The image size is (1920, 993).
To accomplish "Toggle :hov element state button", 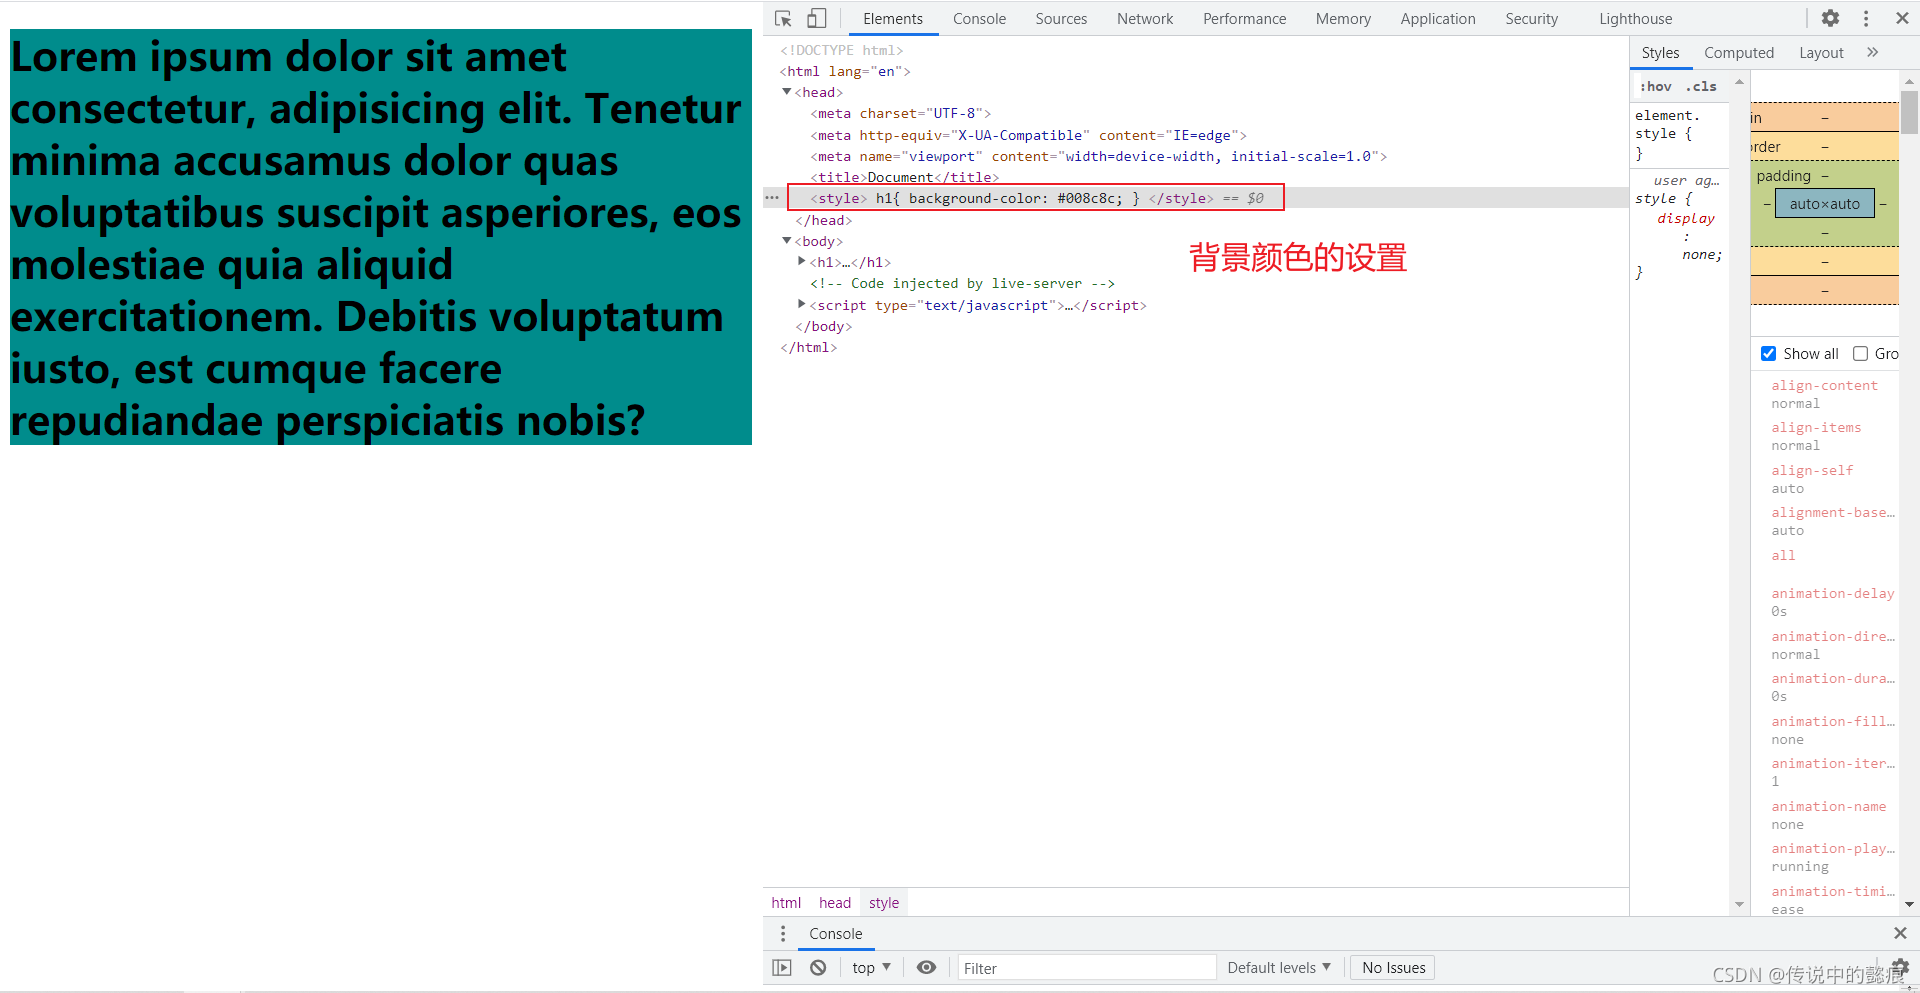I will 1655,87.
